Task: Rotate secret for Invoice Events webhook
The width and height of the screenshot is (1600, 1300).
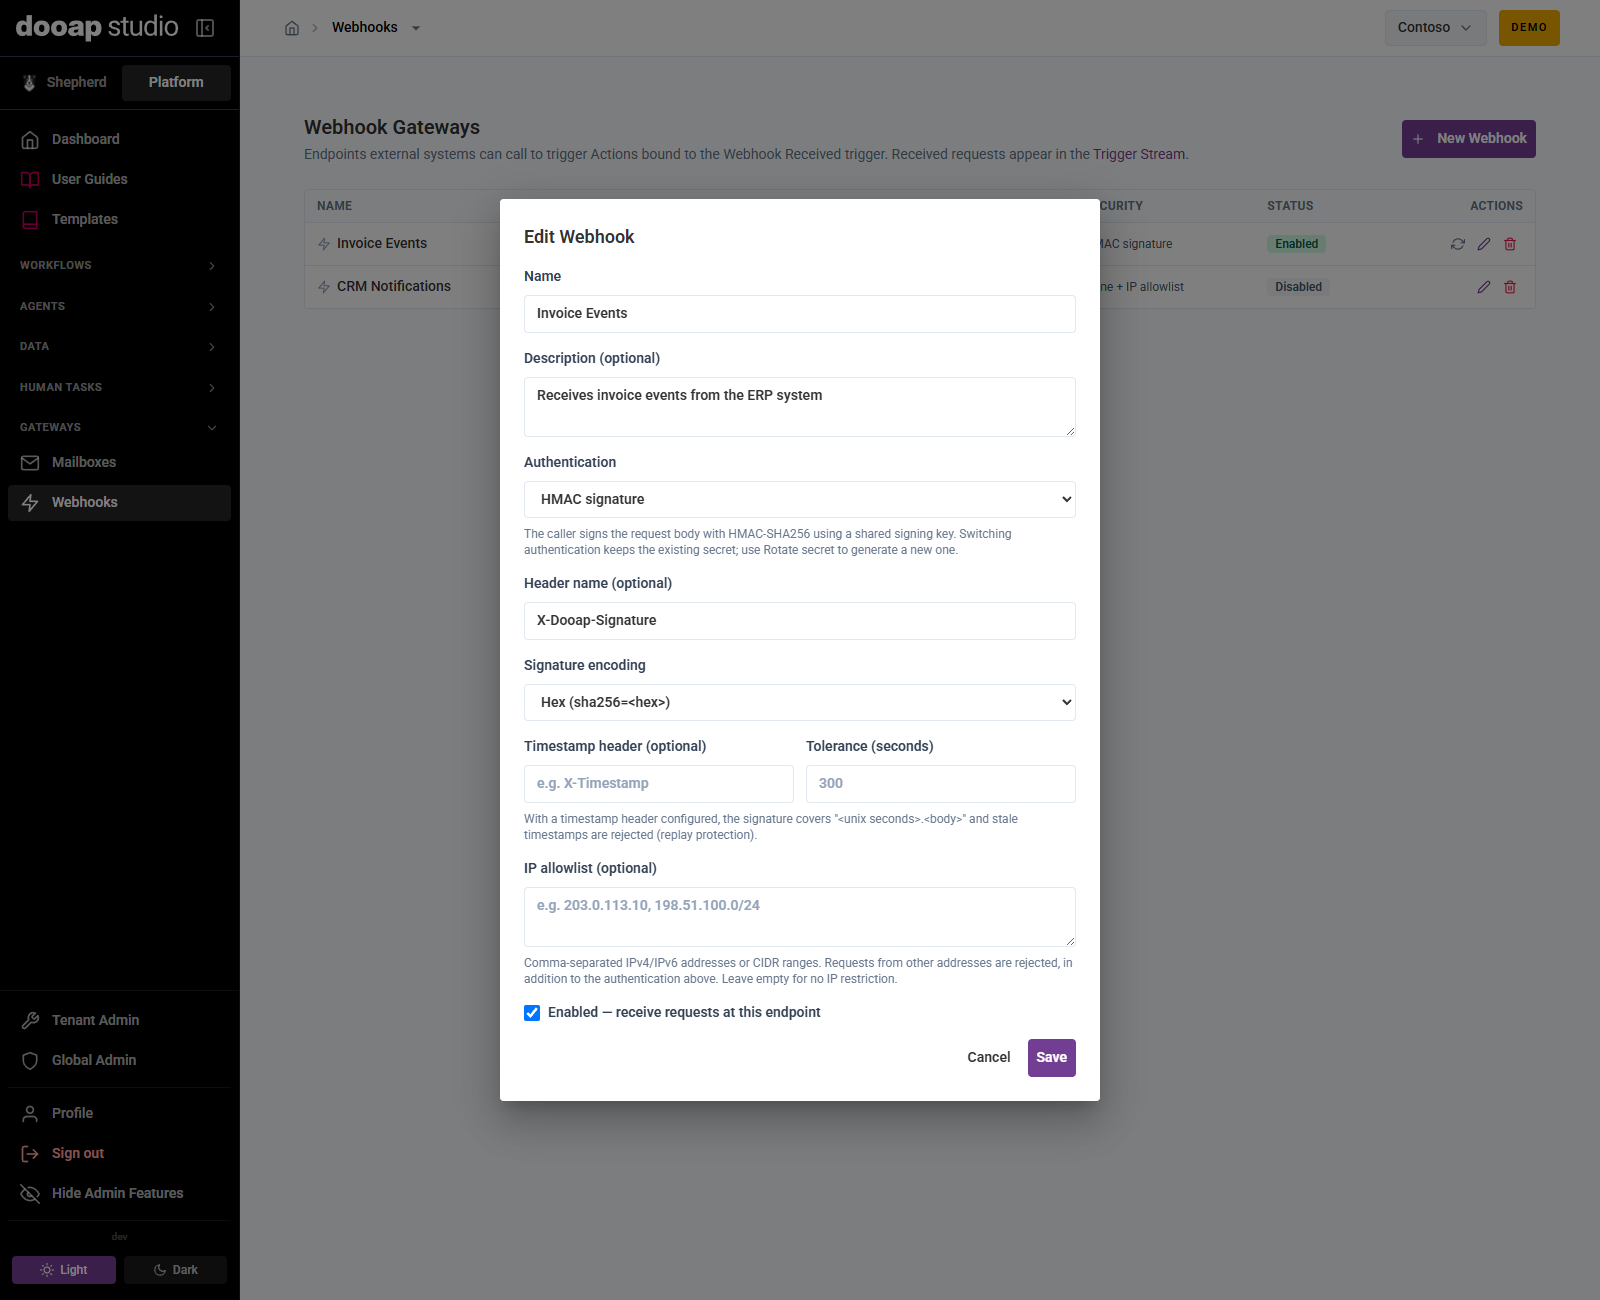Action: (1458, 244)
